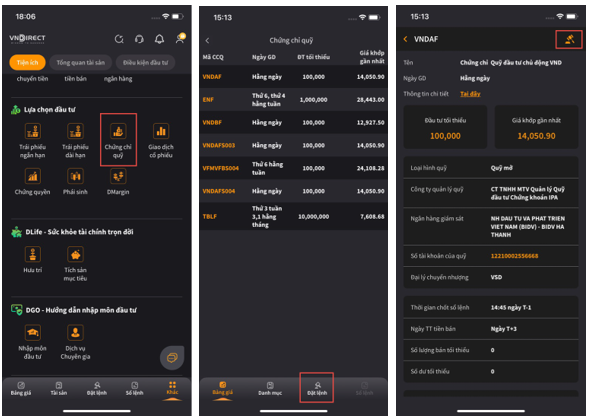
Task: Tap DLife - Sức khỏe tài chính heading
Action: [x=79, y=232]
